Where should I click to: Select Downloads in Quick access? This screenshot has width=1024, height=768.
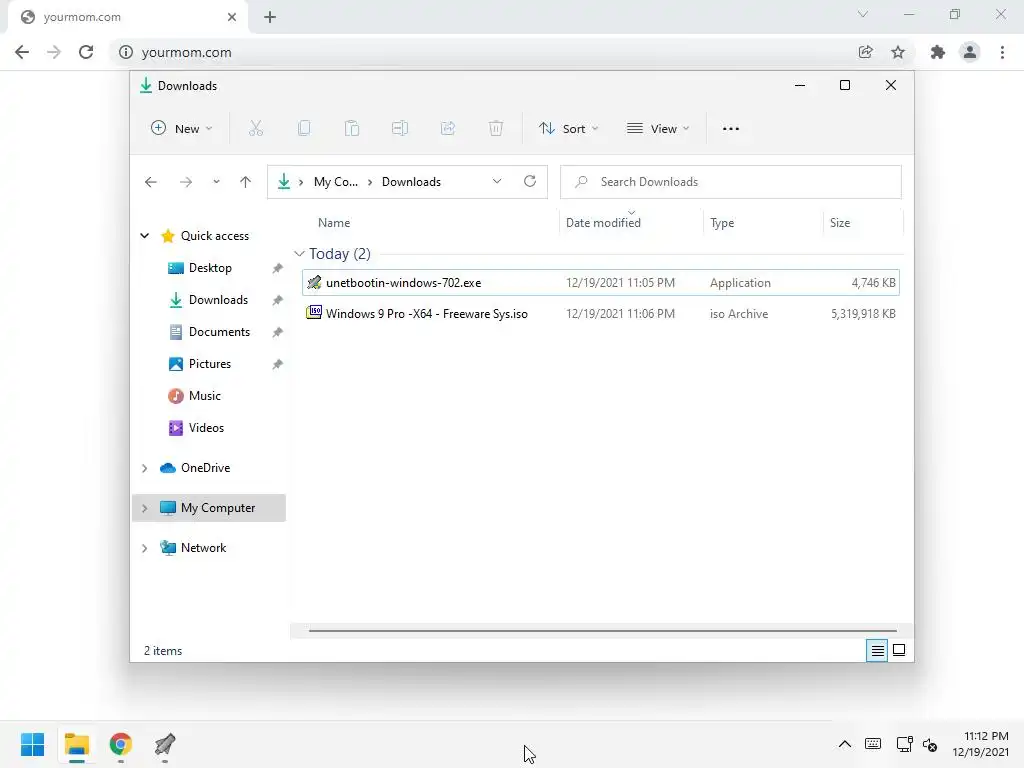coord(218,300)
